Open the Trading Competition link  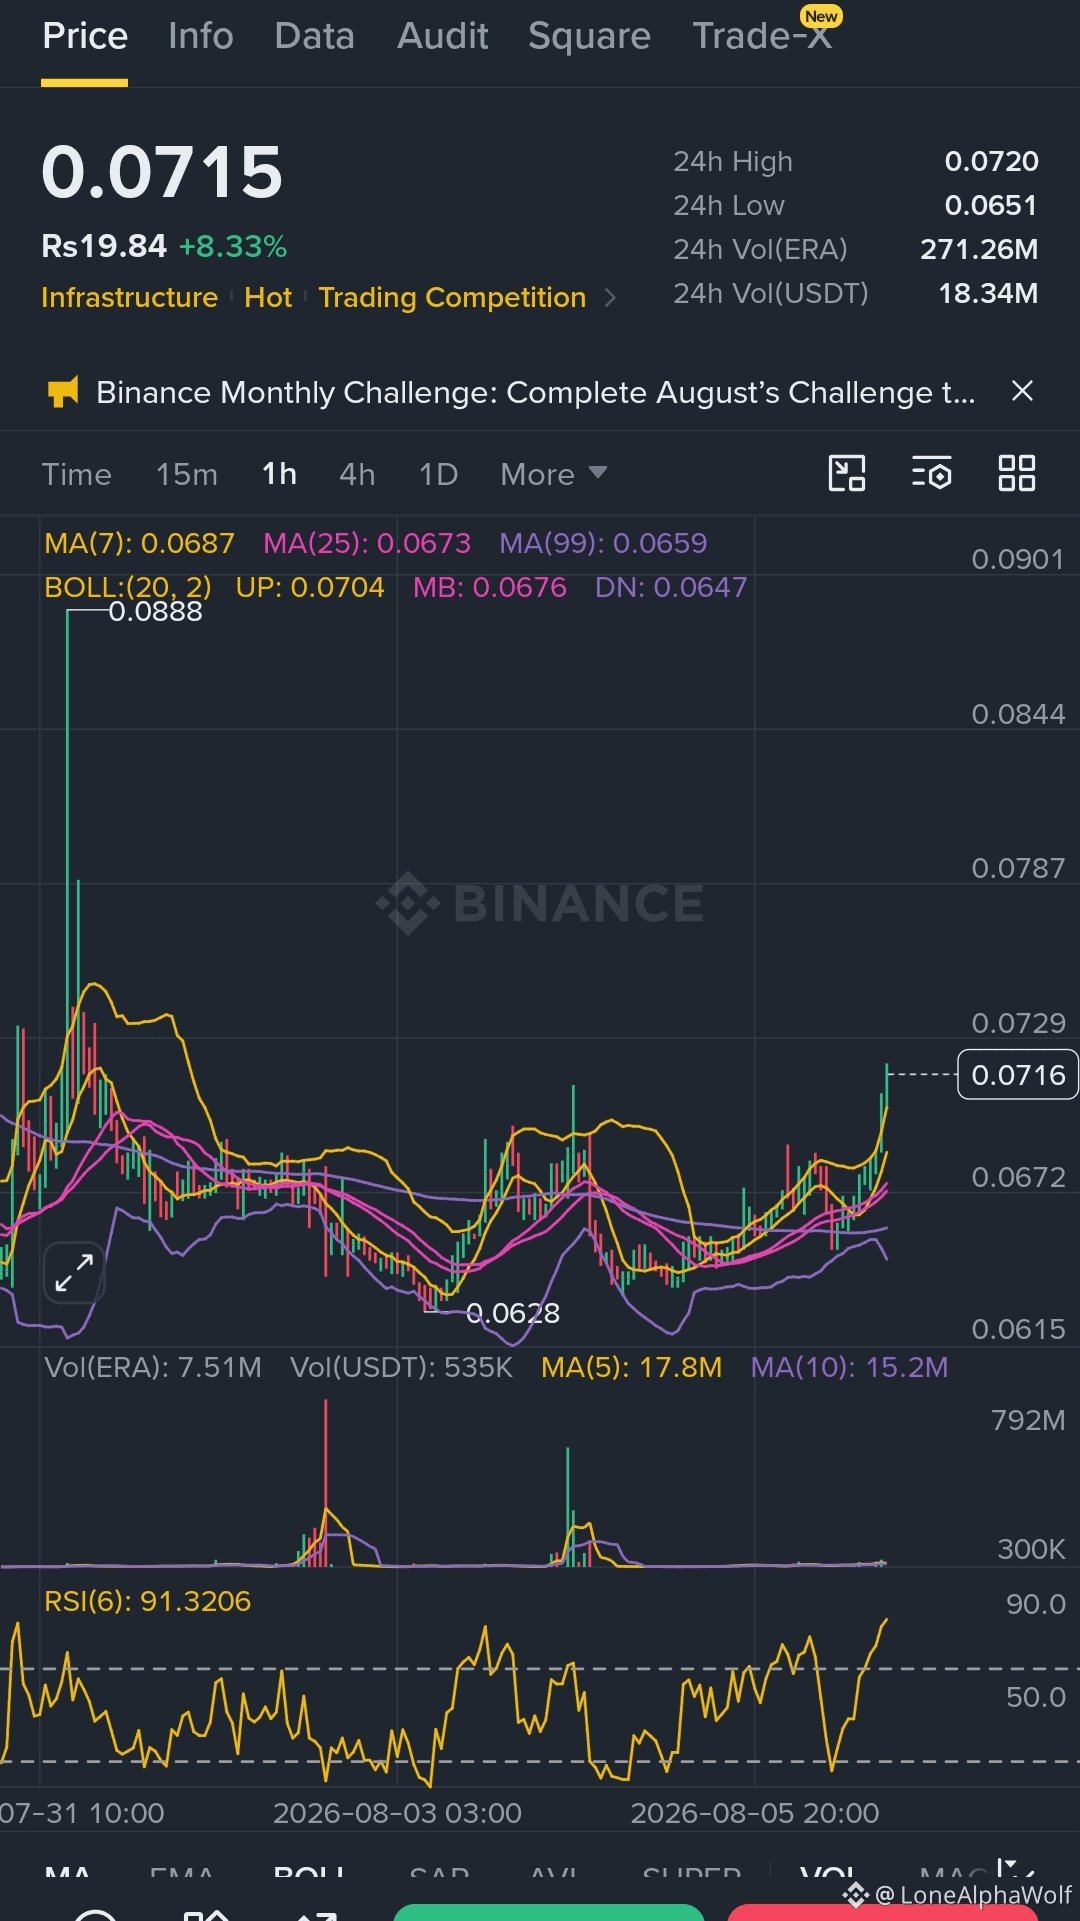452,297
